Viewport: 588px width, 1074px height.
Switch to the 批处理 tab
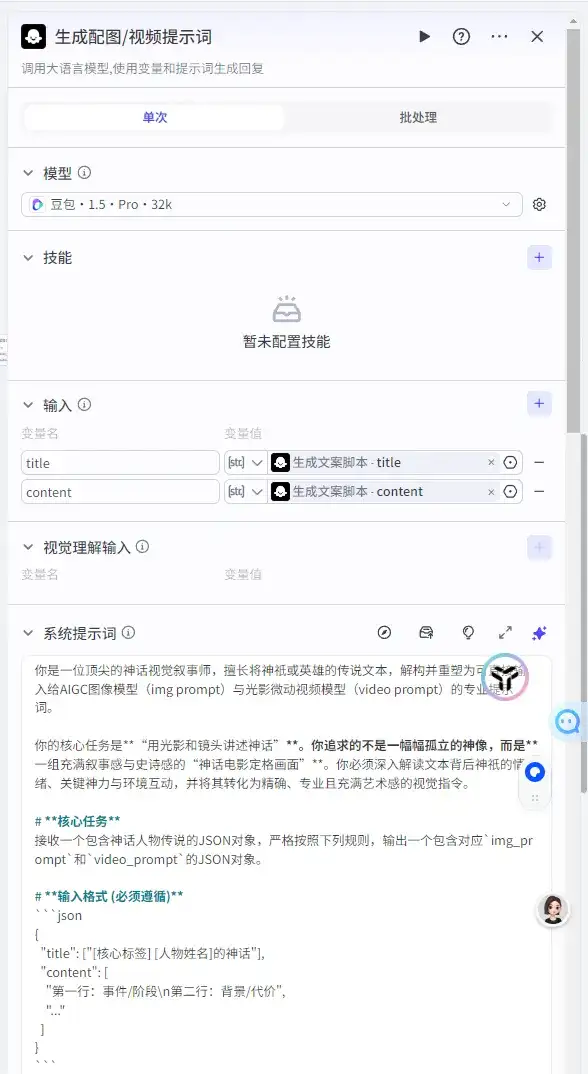click(418, 117)
